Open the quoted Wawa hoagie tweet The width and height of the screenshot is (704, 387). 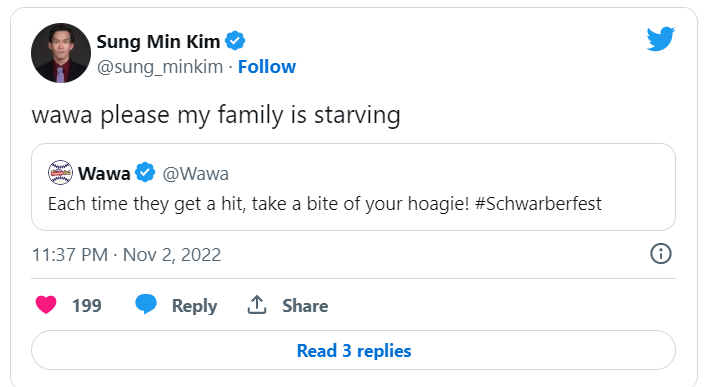click(353, 187)
